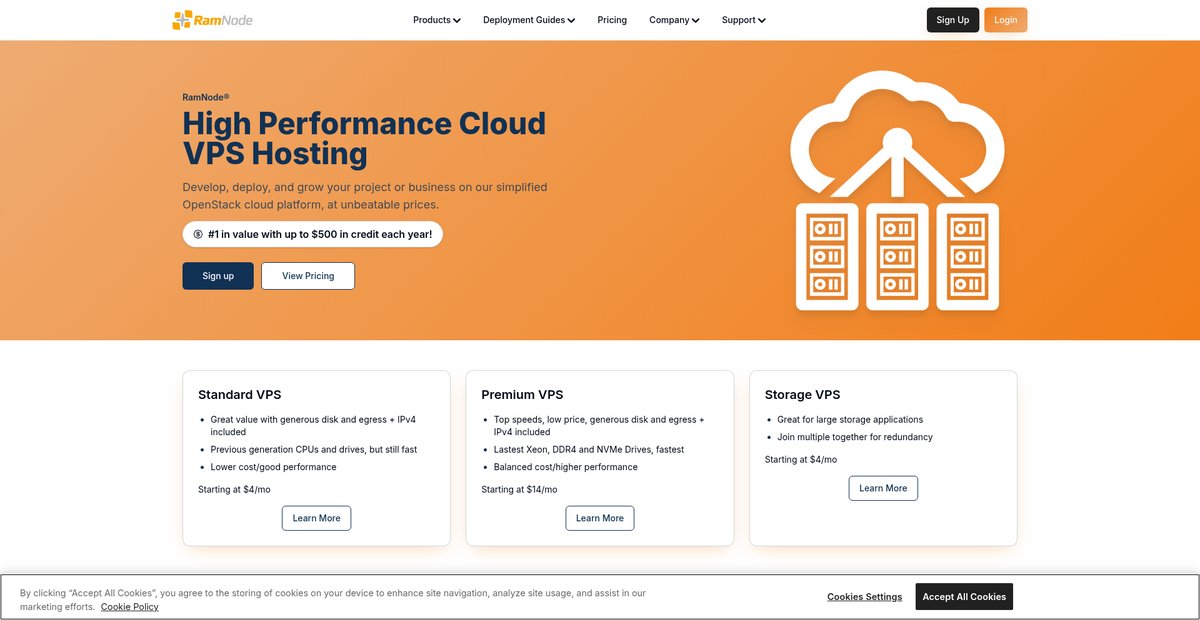Click the Premium VPS card heading
This screenshot has width=1200, height=620.
pyautogui.click(x=522, y=395)
